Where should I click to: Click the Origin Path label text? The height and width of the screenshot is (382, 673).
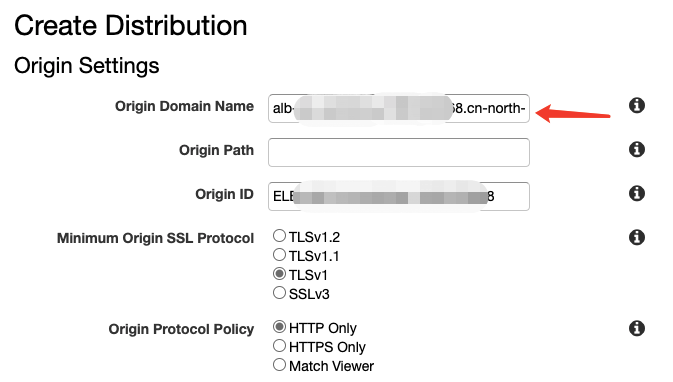coord(216,150)
